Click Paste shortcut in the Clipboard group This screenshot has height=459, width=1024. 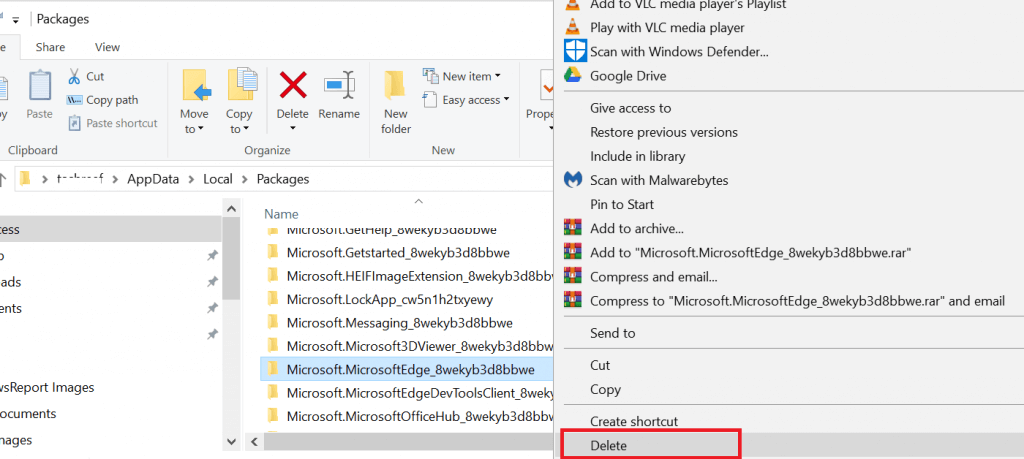coord(112,123)
